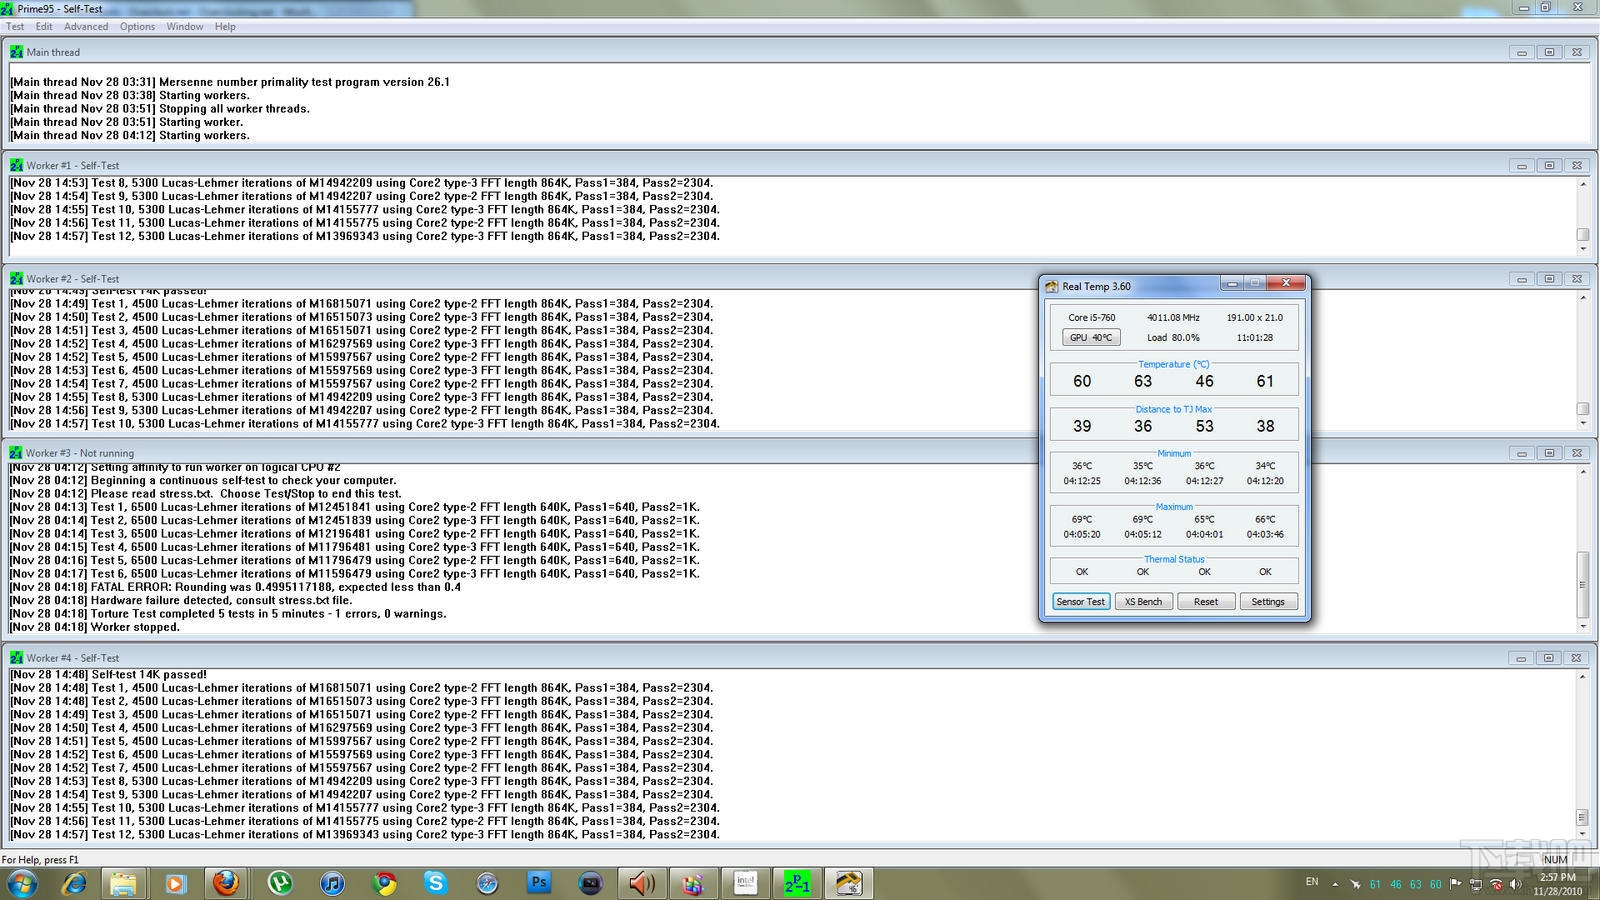The width and height of the screenshot is (1600, 900).
Task: Click the Worker #4 scrollbar down arrow
Action: [1582, 833]
